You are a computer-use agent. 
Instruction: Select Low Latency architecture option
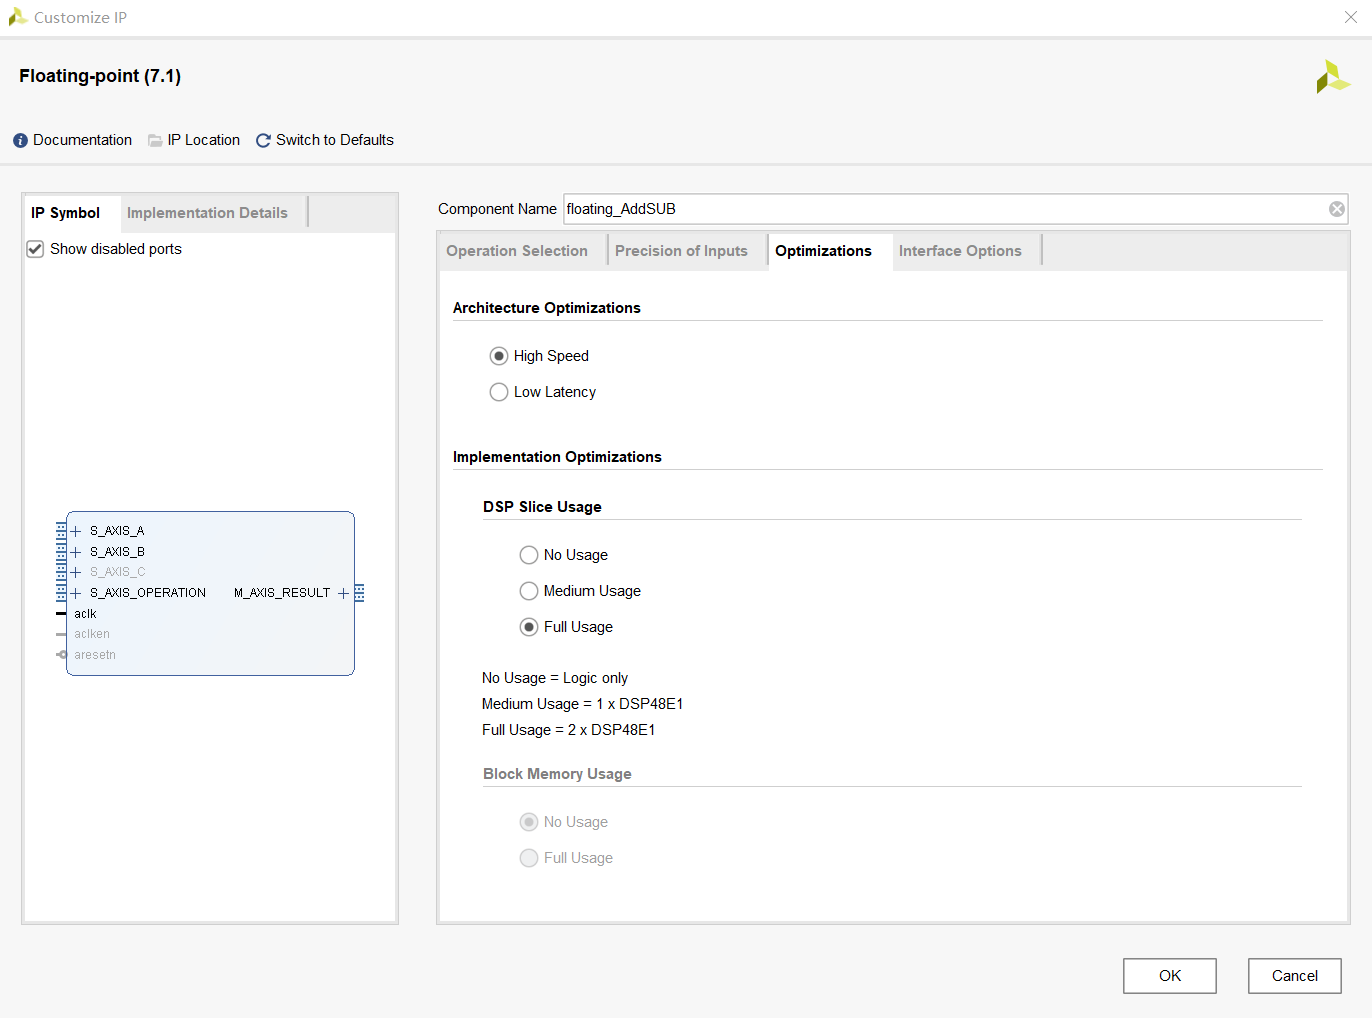(x=499, y=392)
